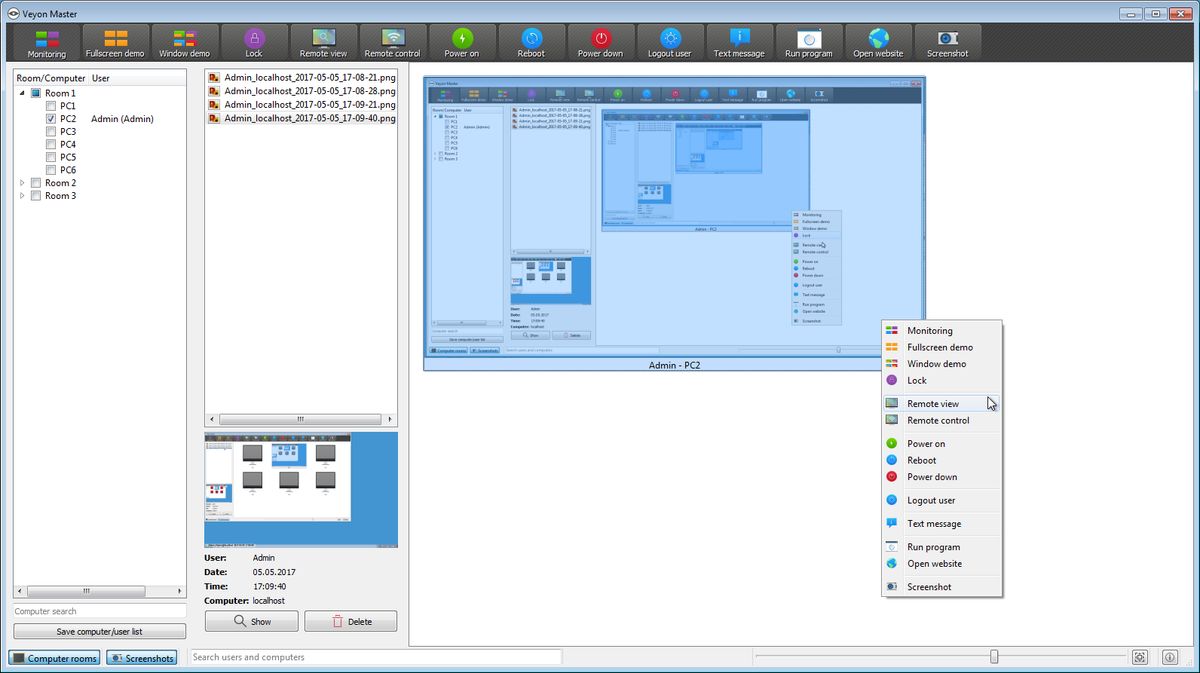Screen dimensions: 1200x673
Task: Take a Screenshot using the toolbar icon
Action: [x=947, y=42]
